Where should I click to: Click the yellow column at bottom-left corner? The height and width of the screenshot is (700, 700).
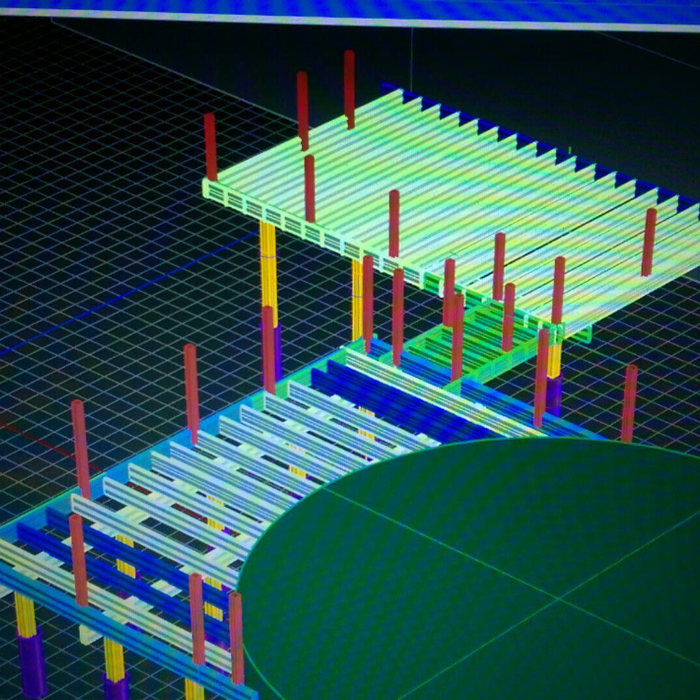26,615
